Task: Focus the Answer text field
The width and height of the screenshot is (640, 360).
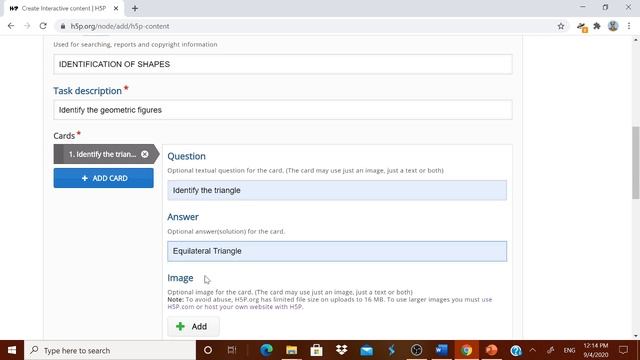Action: click(x=337, y=251)
